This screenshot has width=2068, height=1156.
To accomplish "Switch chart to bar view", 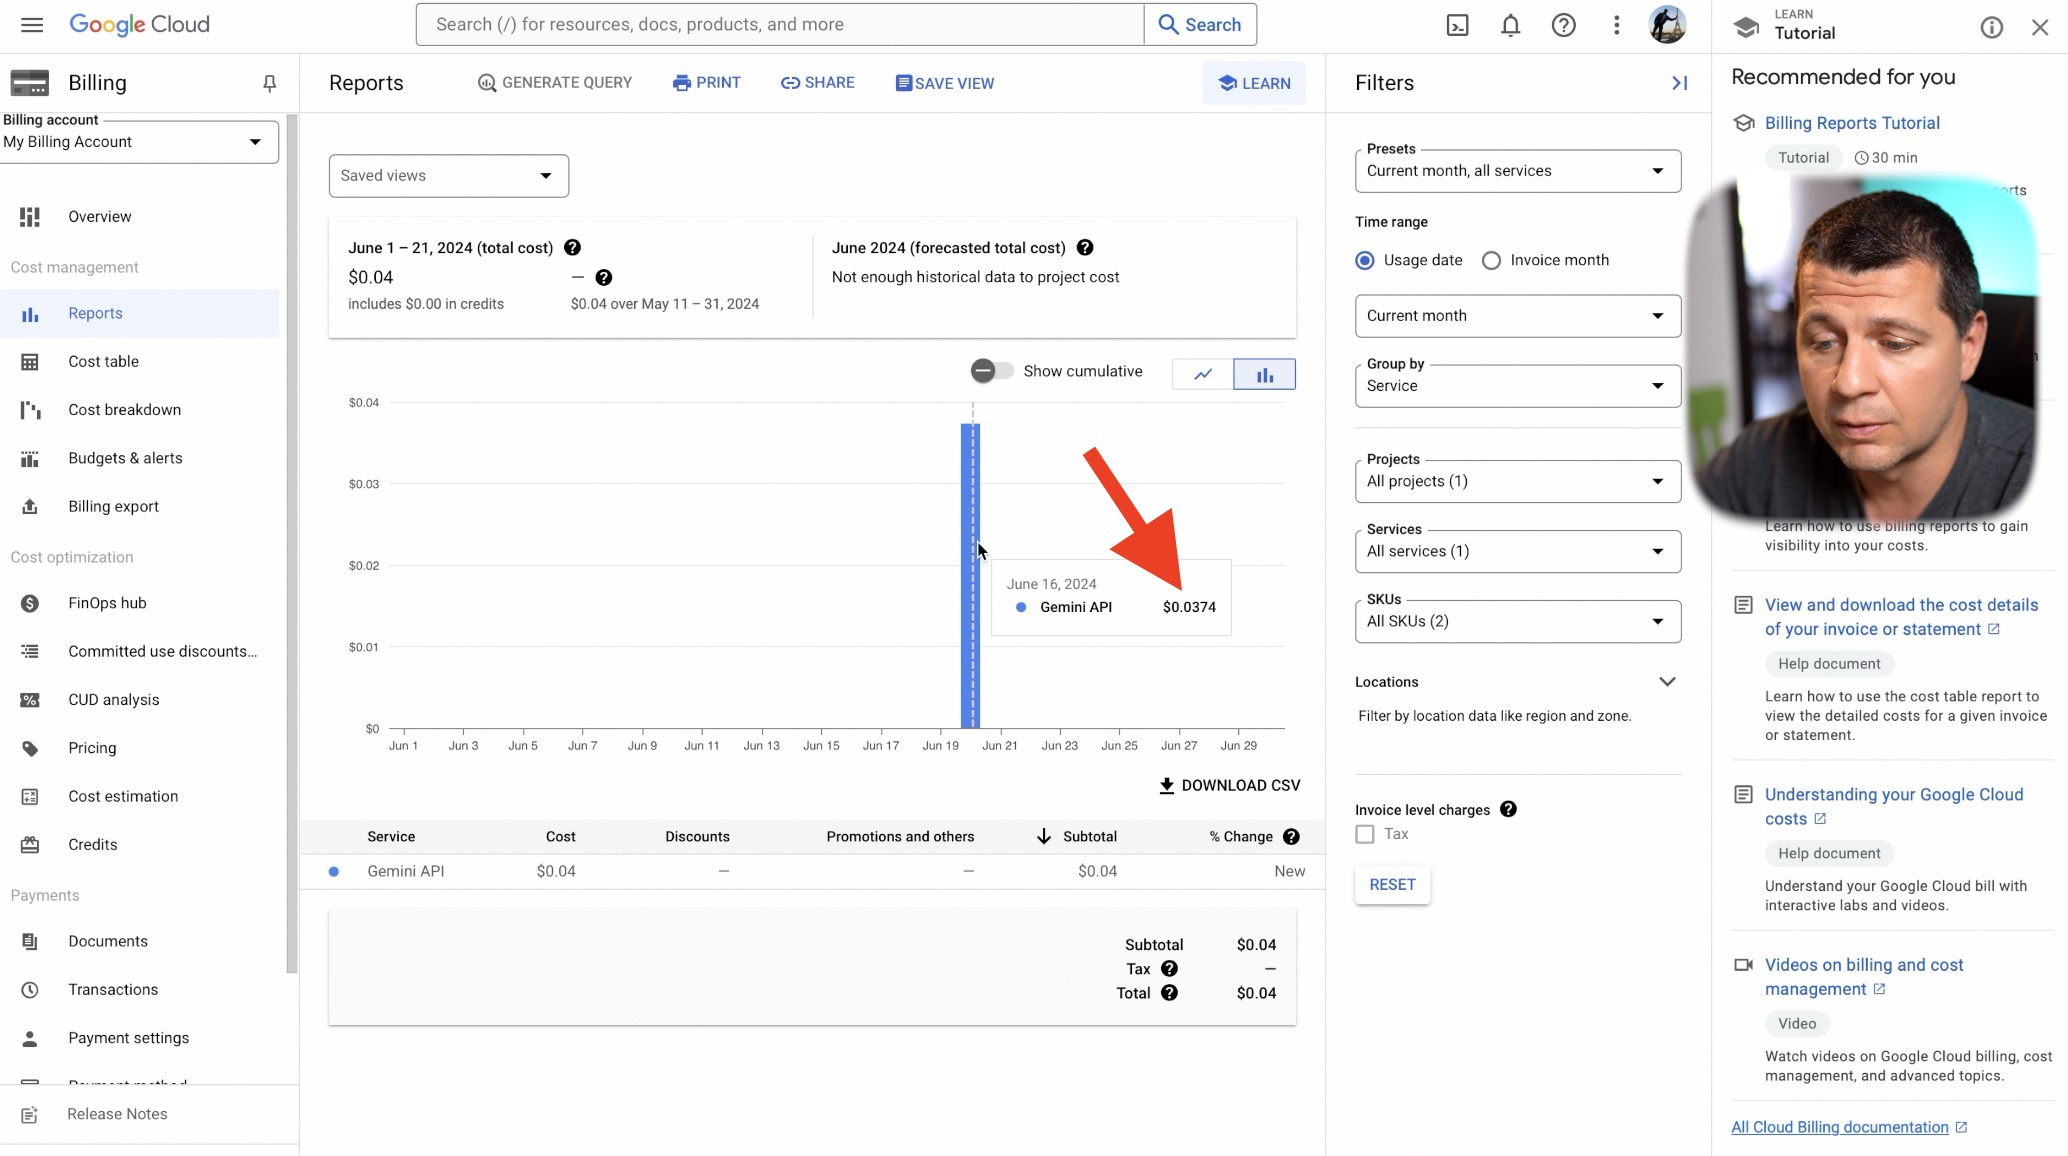I will coord(1265,374).
